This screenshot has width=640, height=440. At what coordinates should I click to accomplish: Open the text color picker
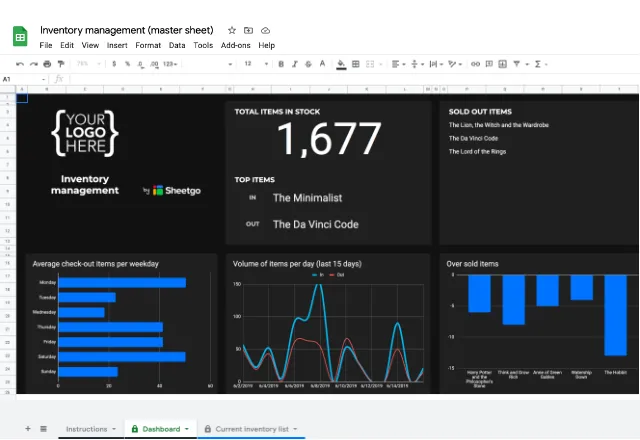click(x=322, y=64)
